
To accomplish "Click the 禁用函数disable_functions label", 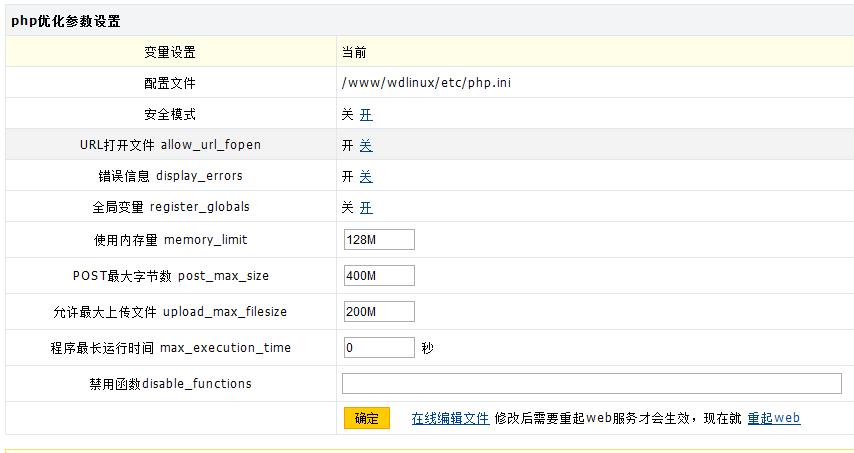I will 170,384.
